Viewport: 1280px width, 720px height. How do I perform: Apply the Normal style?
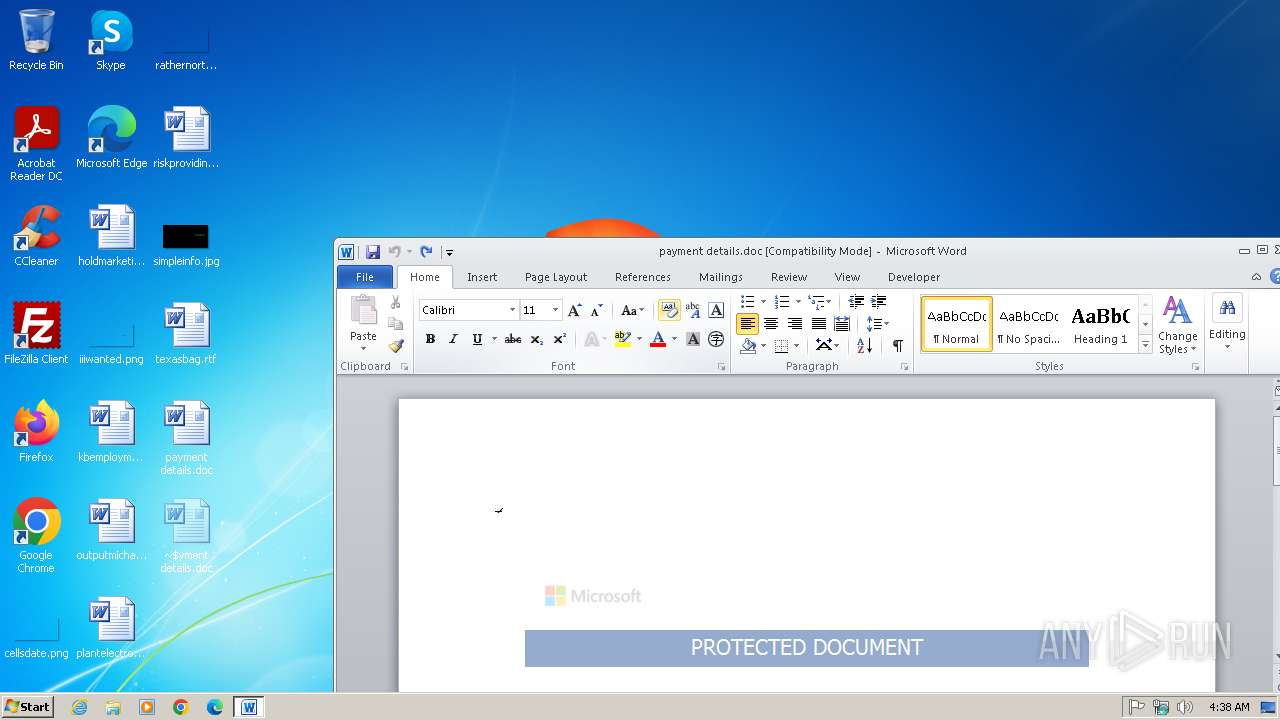pyautogui.click(x=957, y=324)
